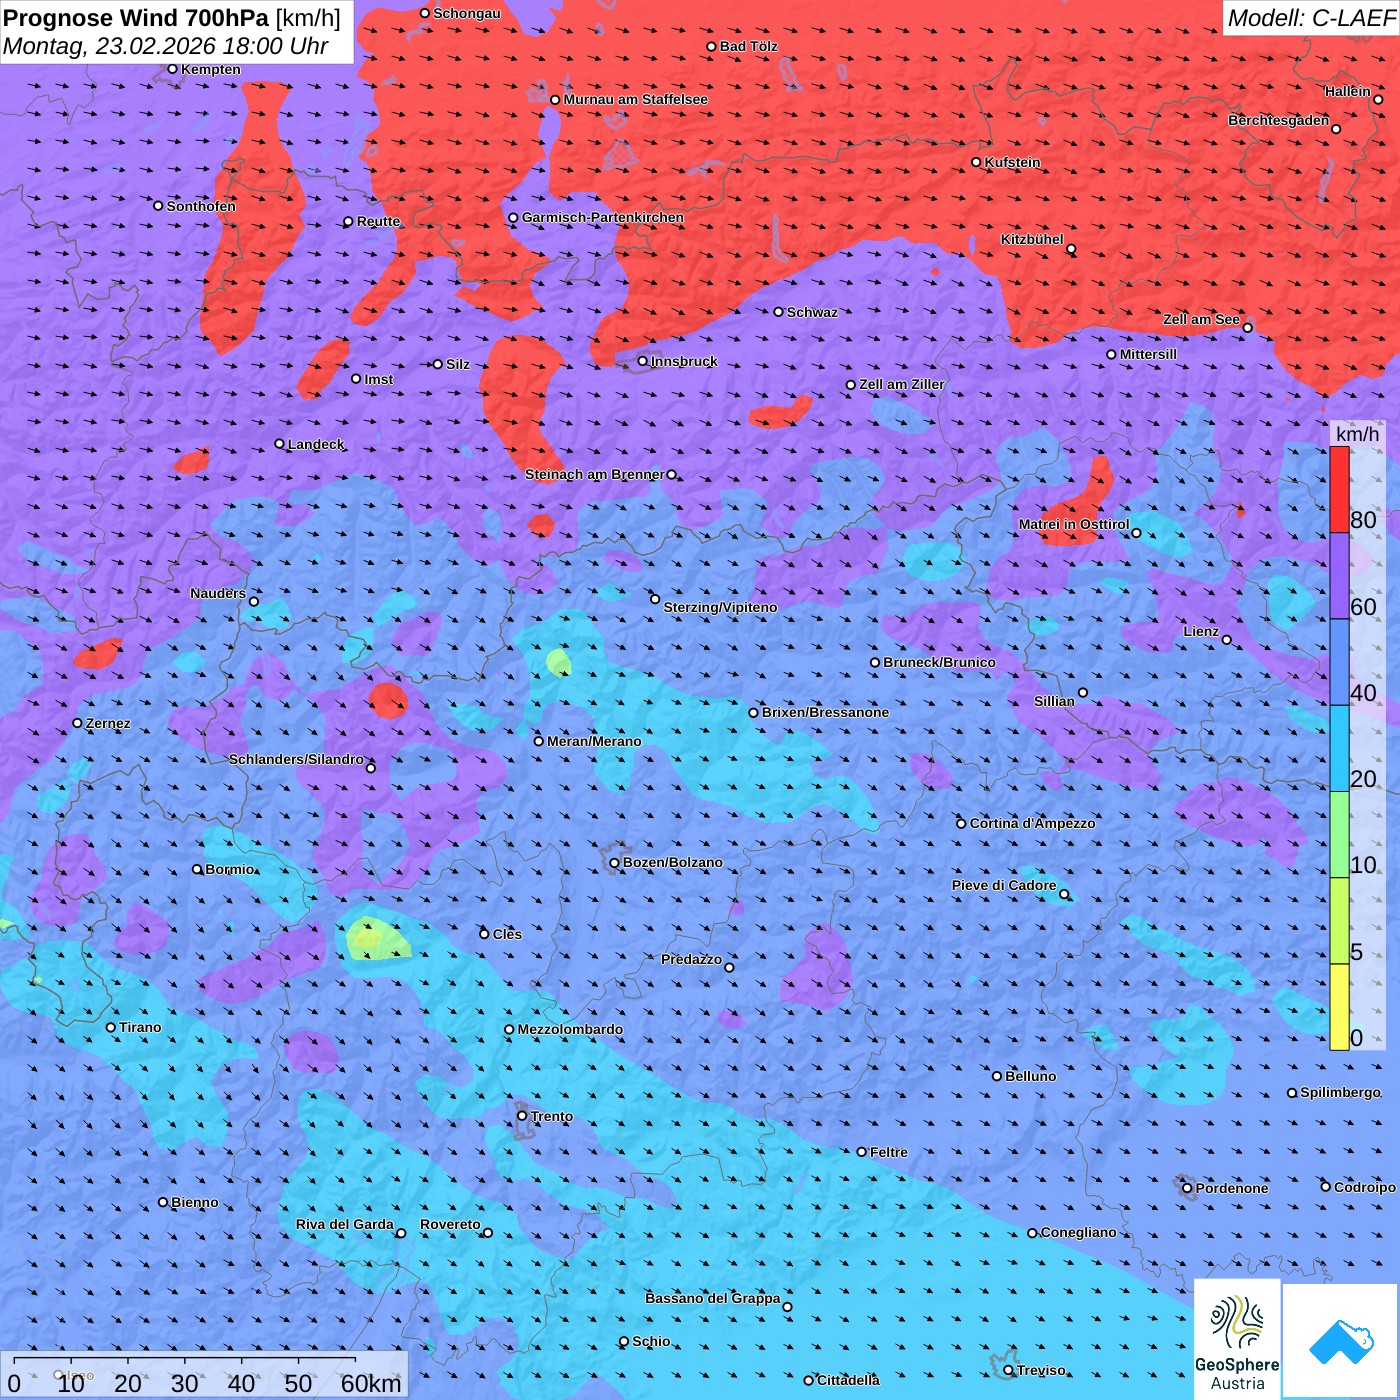Click the Bruneck/Brunico label
This screenshot has width=1400, height=1400.
[939, 662]
